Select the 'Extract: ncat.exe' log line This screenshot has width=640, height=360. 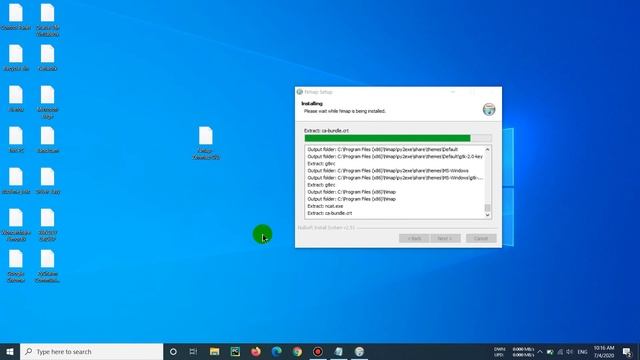pyautogui.click(x=325, y=206)
